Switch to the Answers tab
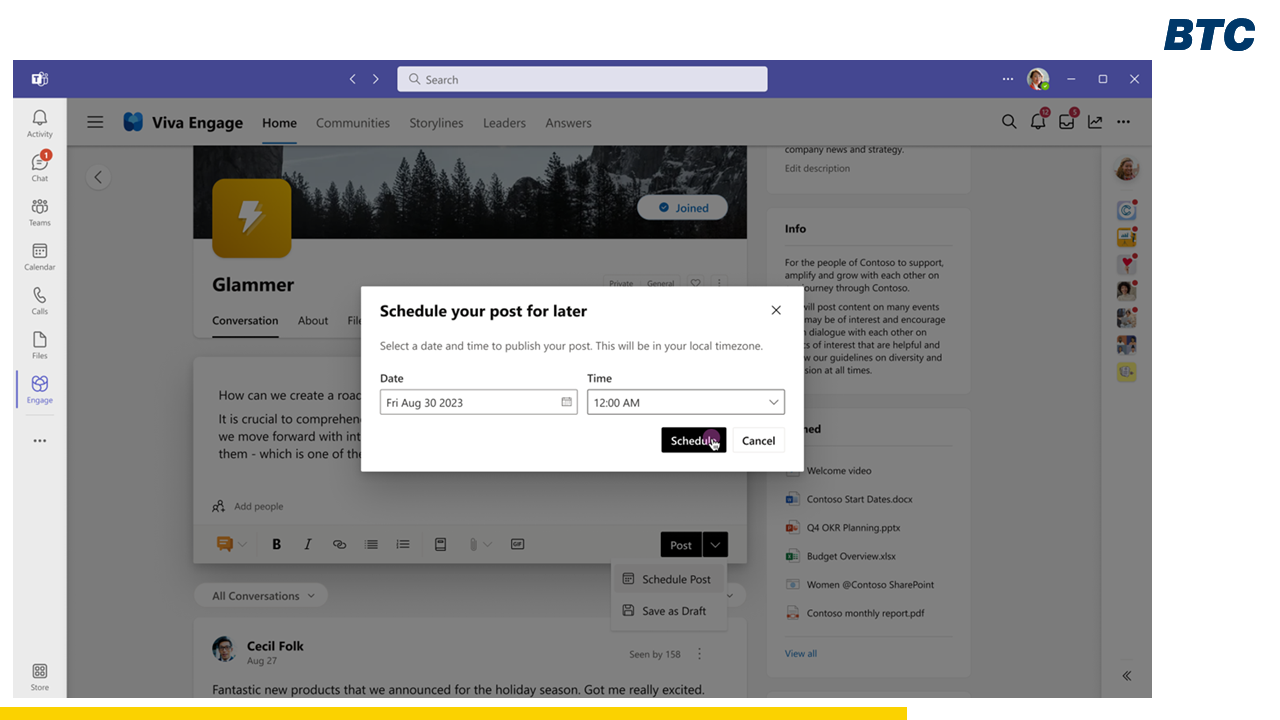This screenshot has height=720, width=1280. [x=568, y=123]
